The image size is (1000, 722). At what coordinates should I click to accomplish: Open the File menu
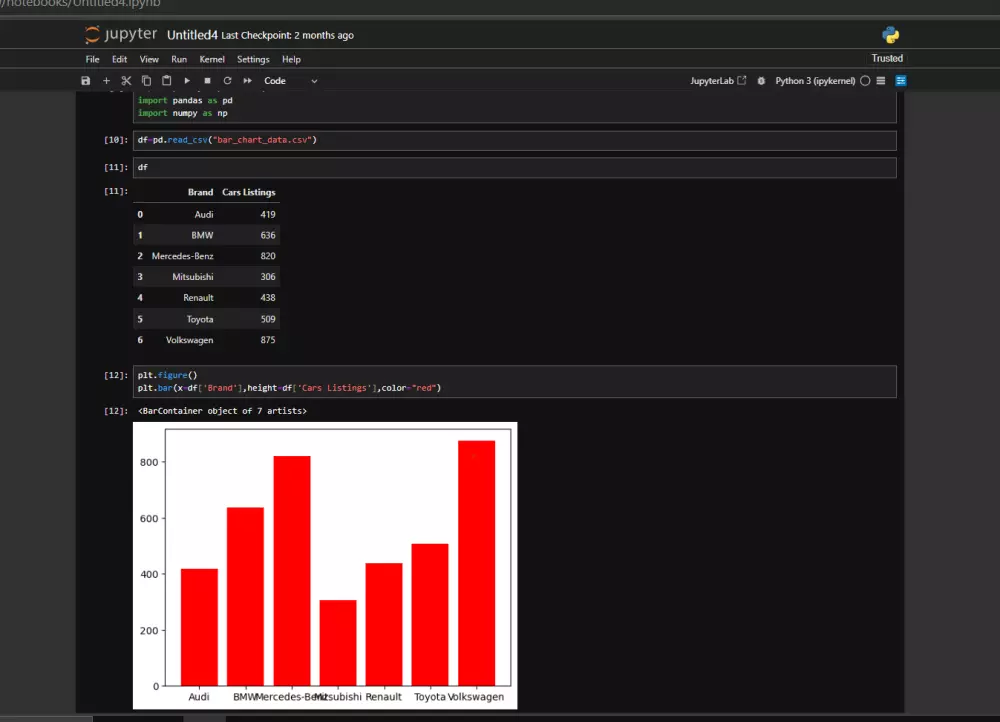[x=92, y=59]
